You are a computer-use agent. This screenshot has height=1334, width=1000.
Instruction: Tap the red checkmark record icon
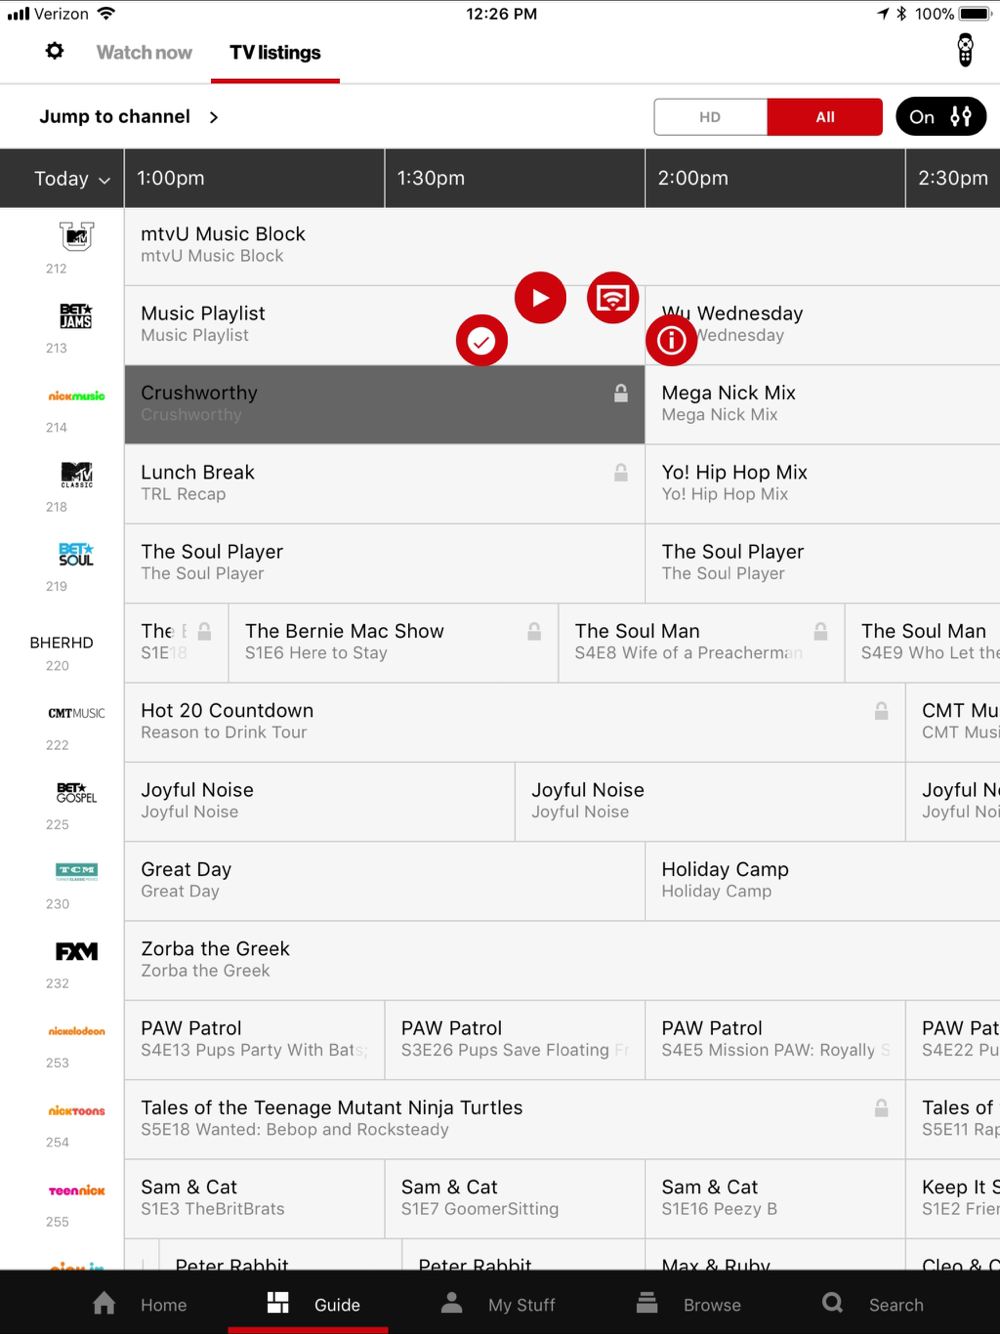tap(482, 341)
